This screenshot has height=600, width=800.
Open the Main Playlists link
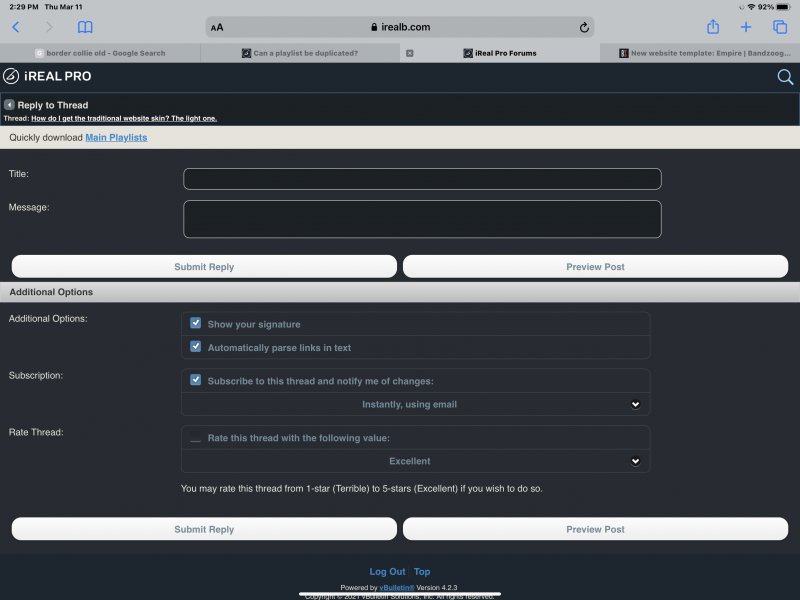point(116,137)
